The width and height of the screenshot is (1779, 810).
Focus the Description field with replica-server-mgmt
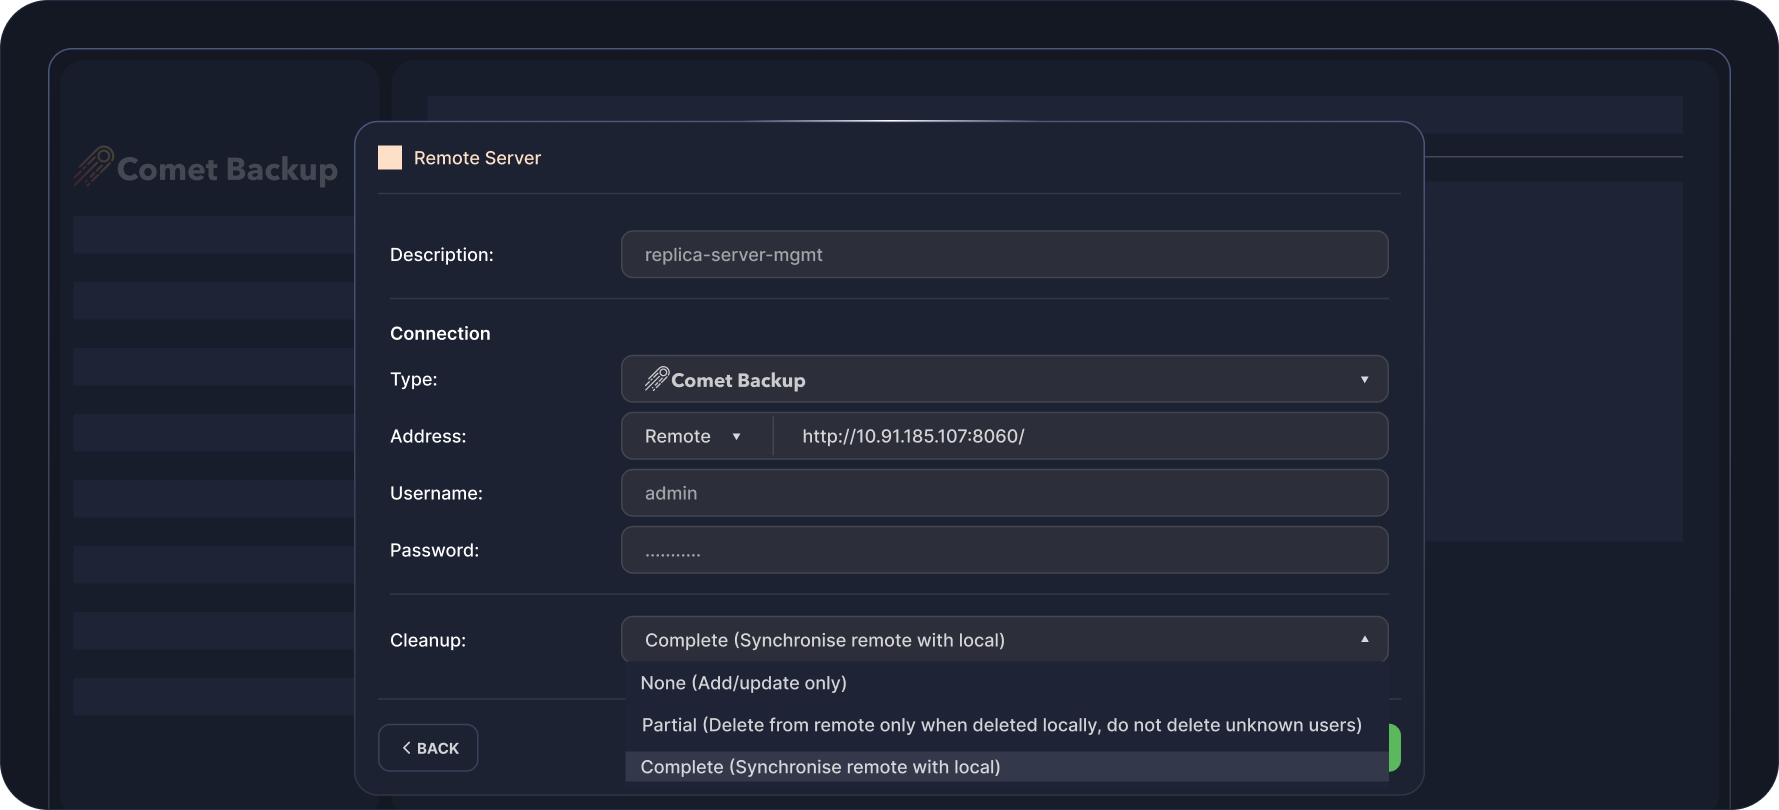click(x=1004, y=255)
